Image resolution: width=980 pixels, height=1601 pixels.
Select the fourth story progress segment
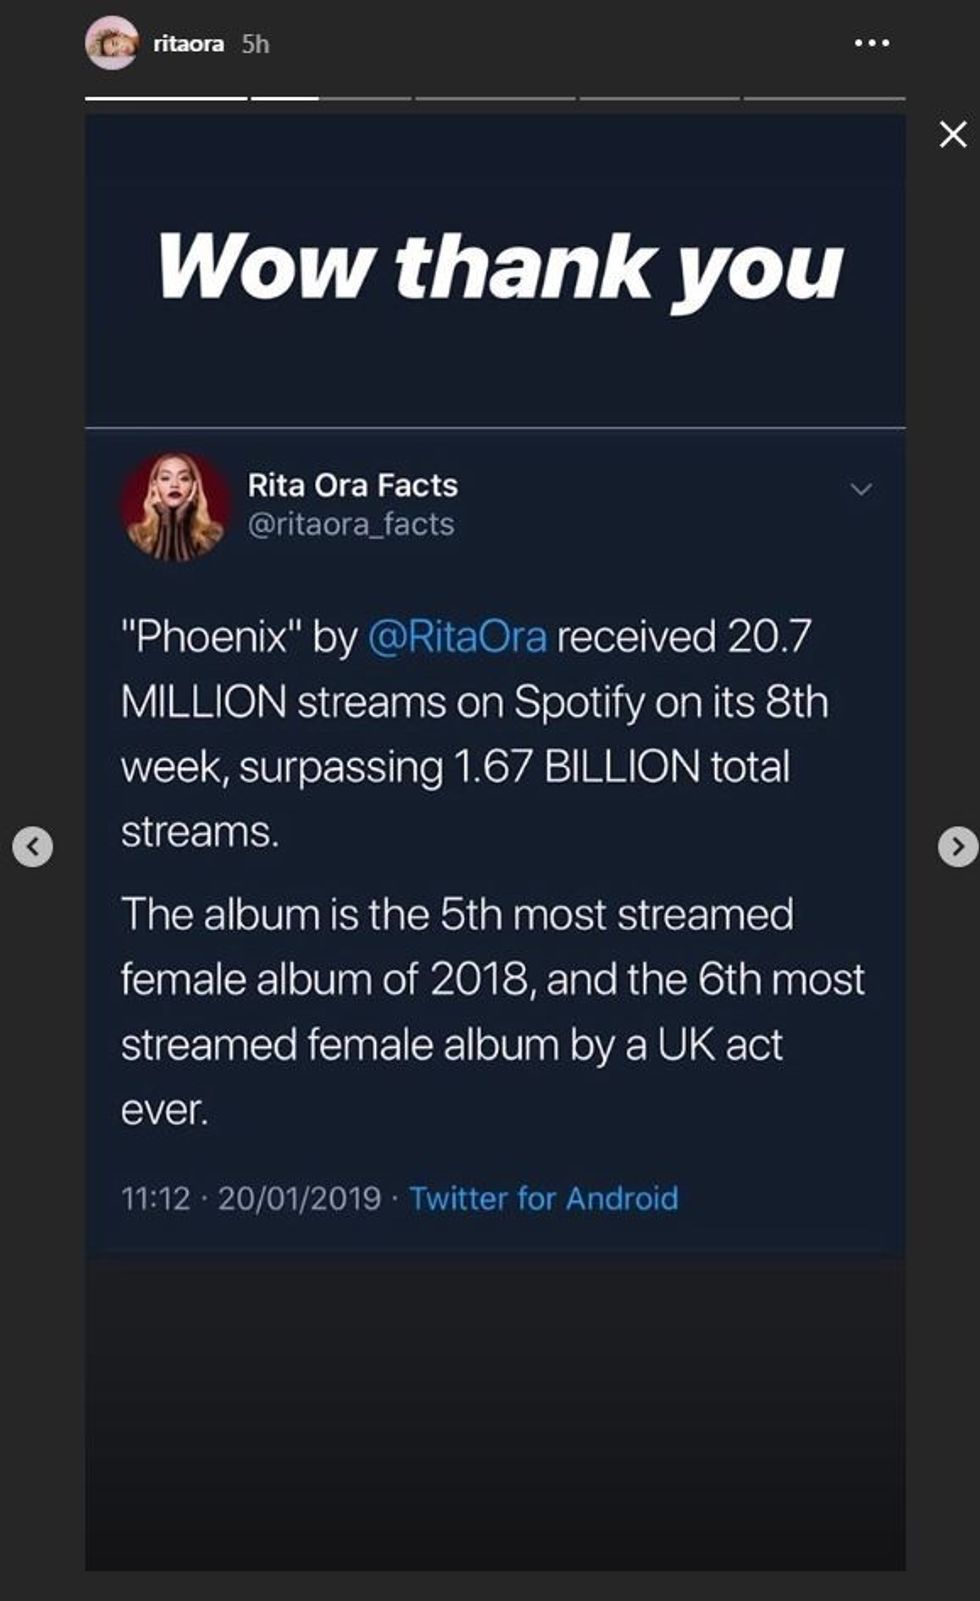coord(660,98)
